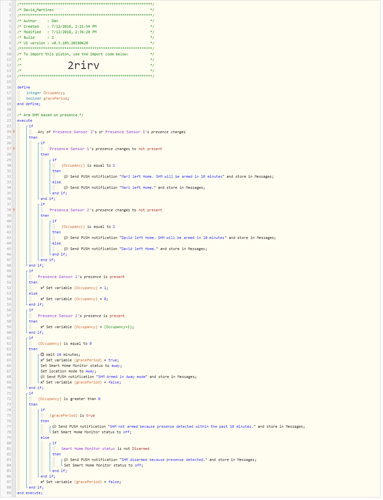
Task: Click the 'end execute;' line
Action: click(x=30, y=493)
